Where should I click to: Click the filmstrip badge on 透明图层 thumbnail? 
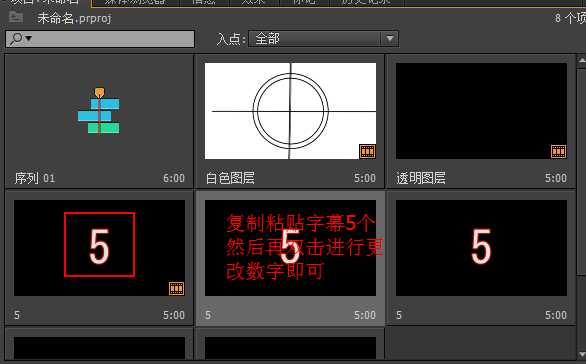558,151
